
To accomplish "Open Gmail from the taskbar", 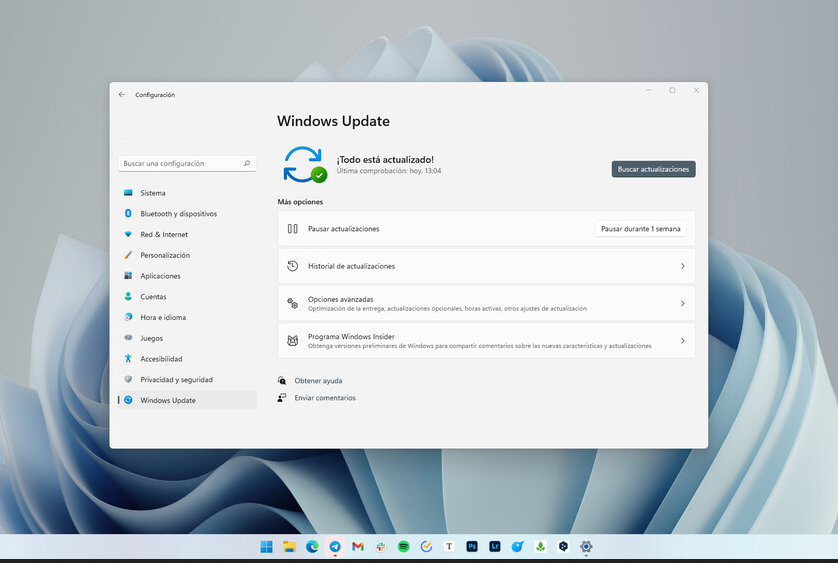I will [x=358, y=546].
